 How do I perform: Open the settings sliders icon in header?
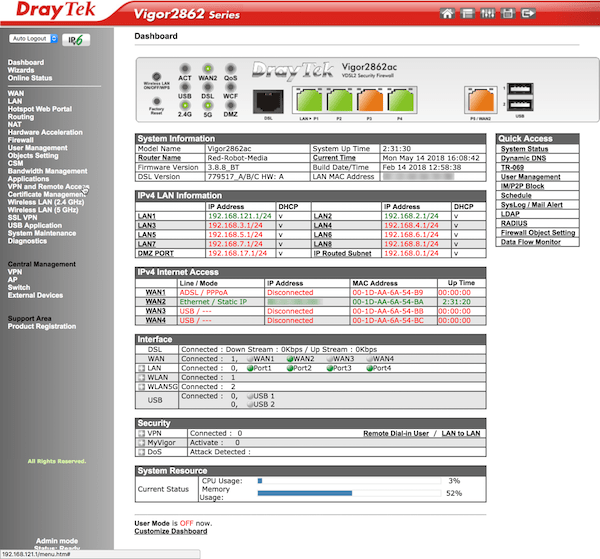[487, 14]
